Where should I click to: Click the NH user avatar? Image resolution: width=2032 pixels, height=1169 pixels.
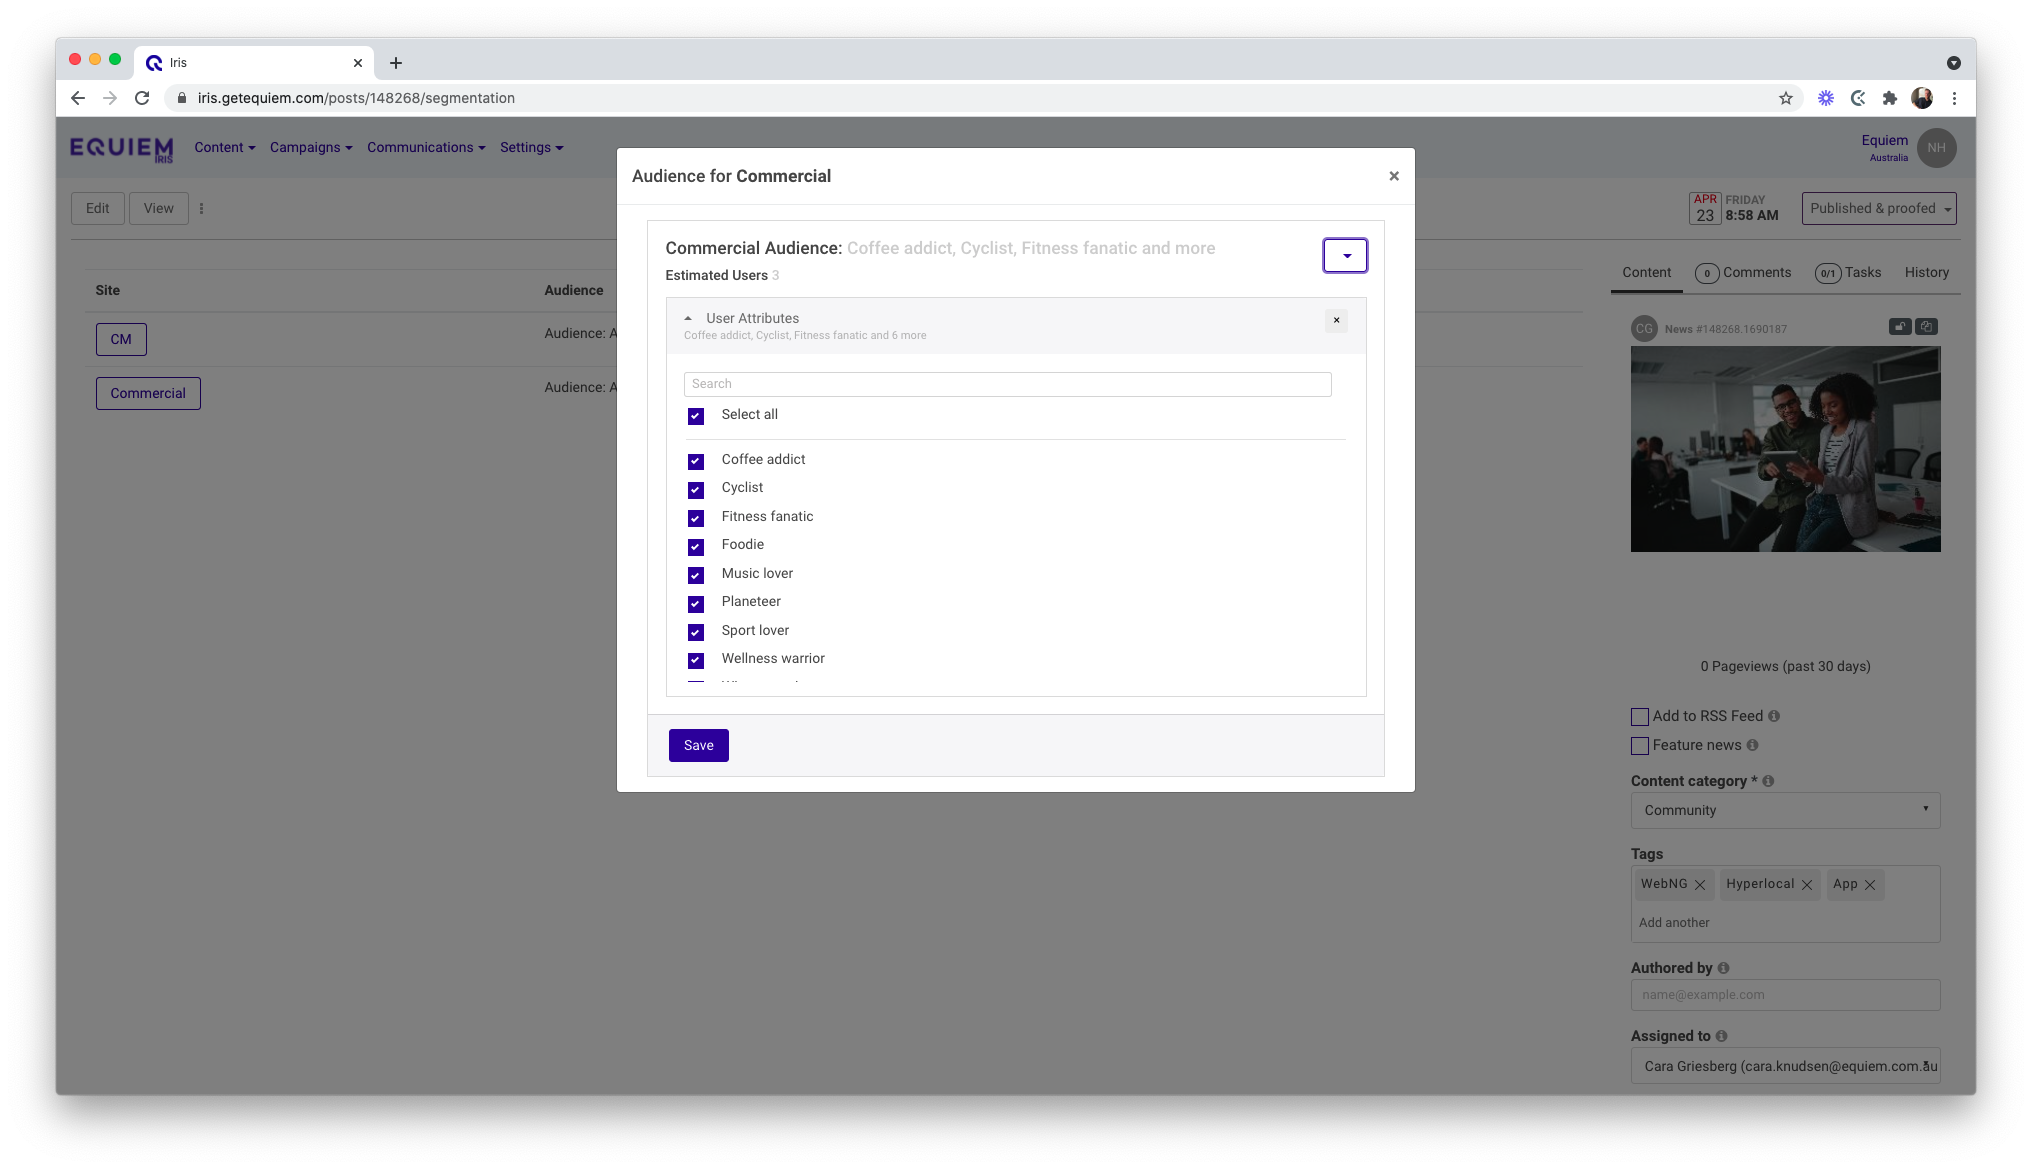click(x=1936, y=148)
